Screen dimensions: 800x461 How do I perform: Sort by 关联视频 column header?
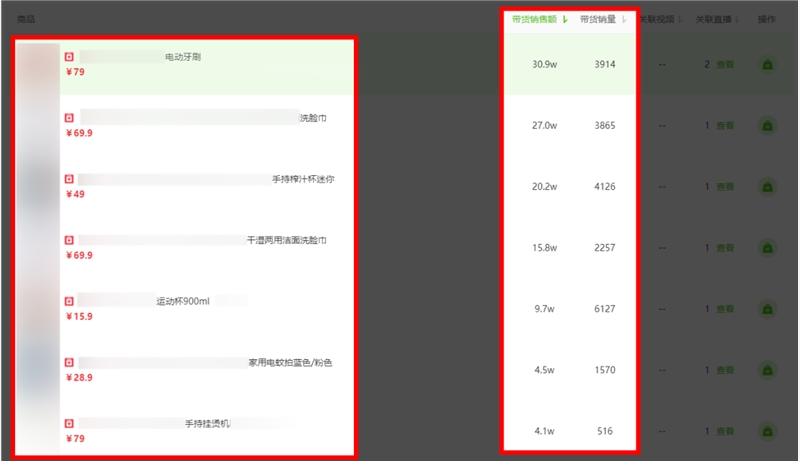coord(661,19)
